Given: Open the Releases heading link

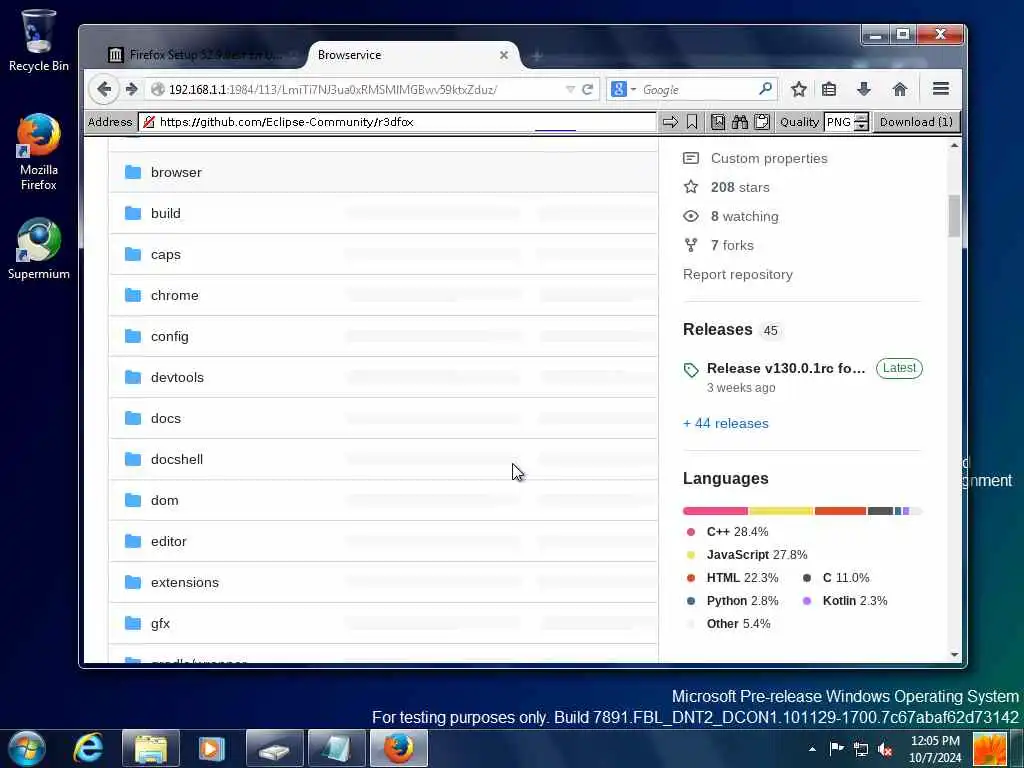Looking at the screenshot, I should (717, 329).
